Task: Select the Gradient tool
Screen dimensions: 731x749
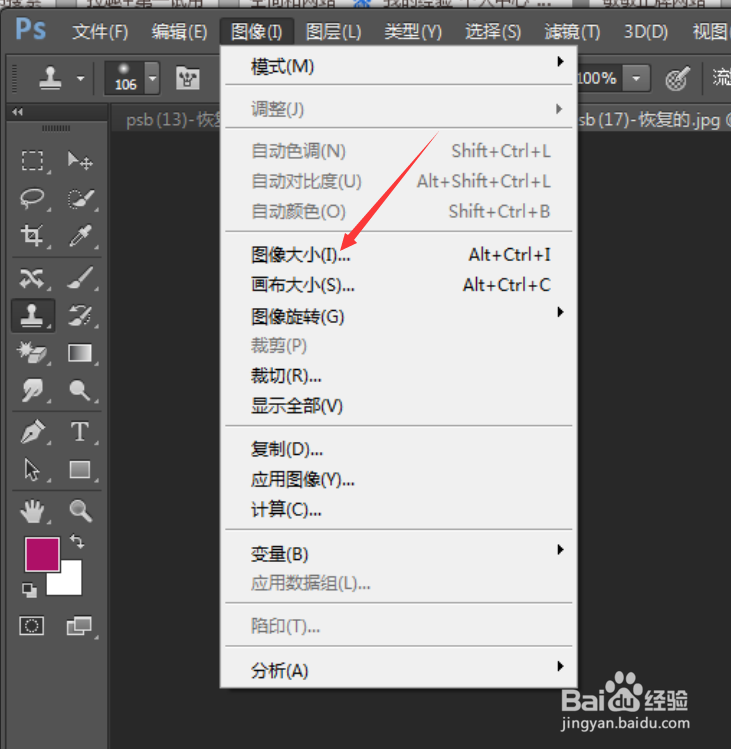Action: [x=80, y=353]
